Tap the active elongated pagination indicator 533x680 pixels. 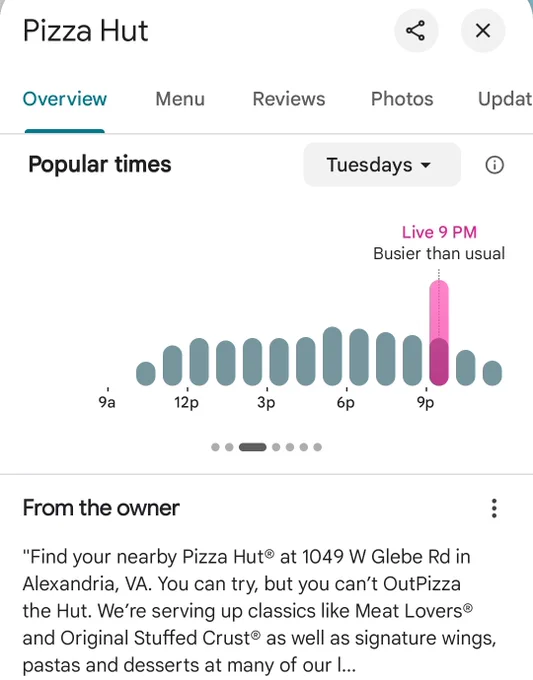(x=252, y=447)
